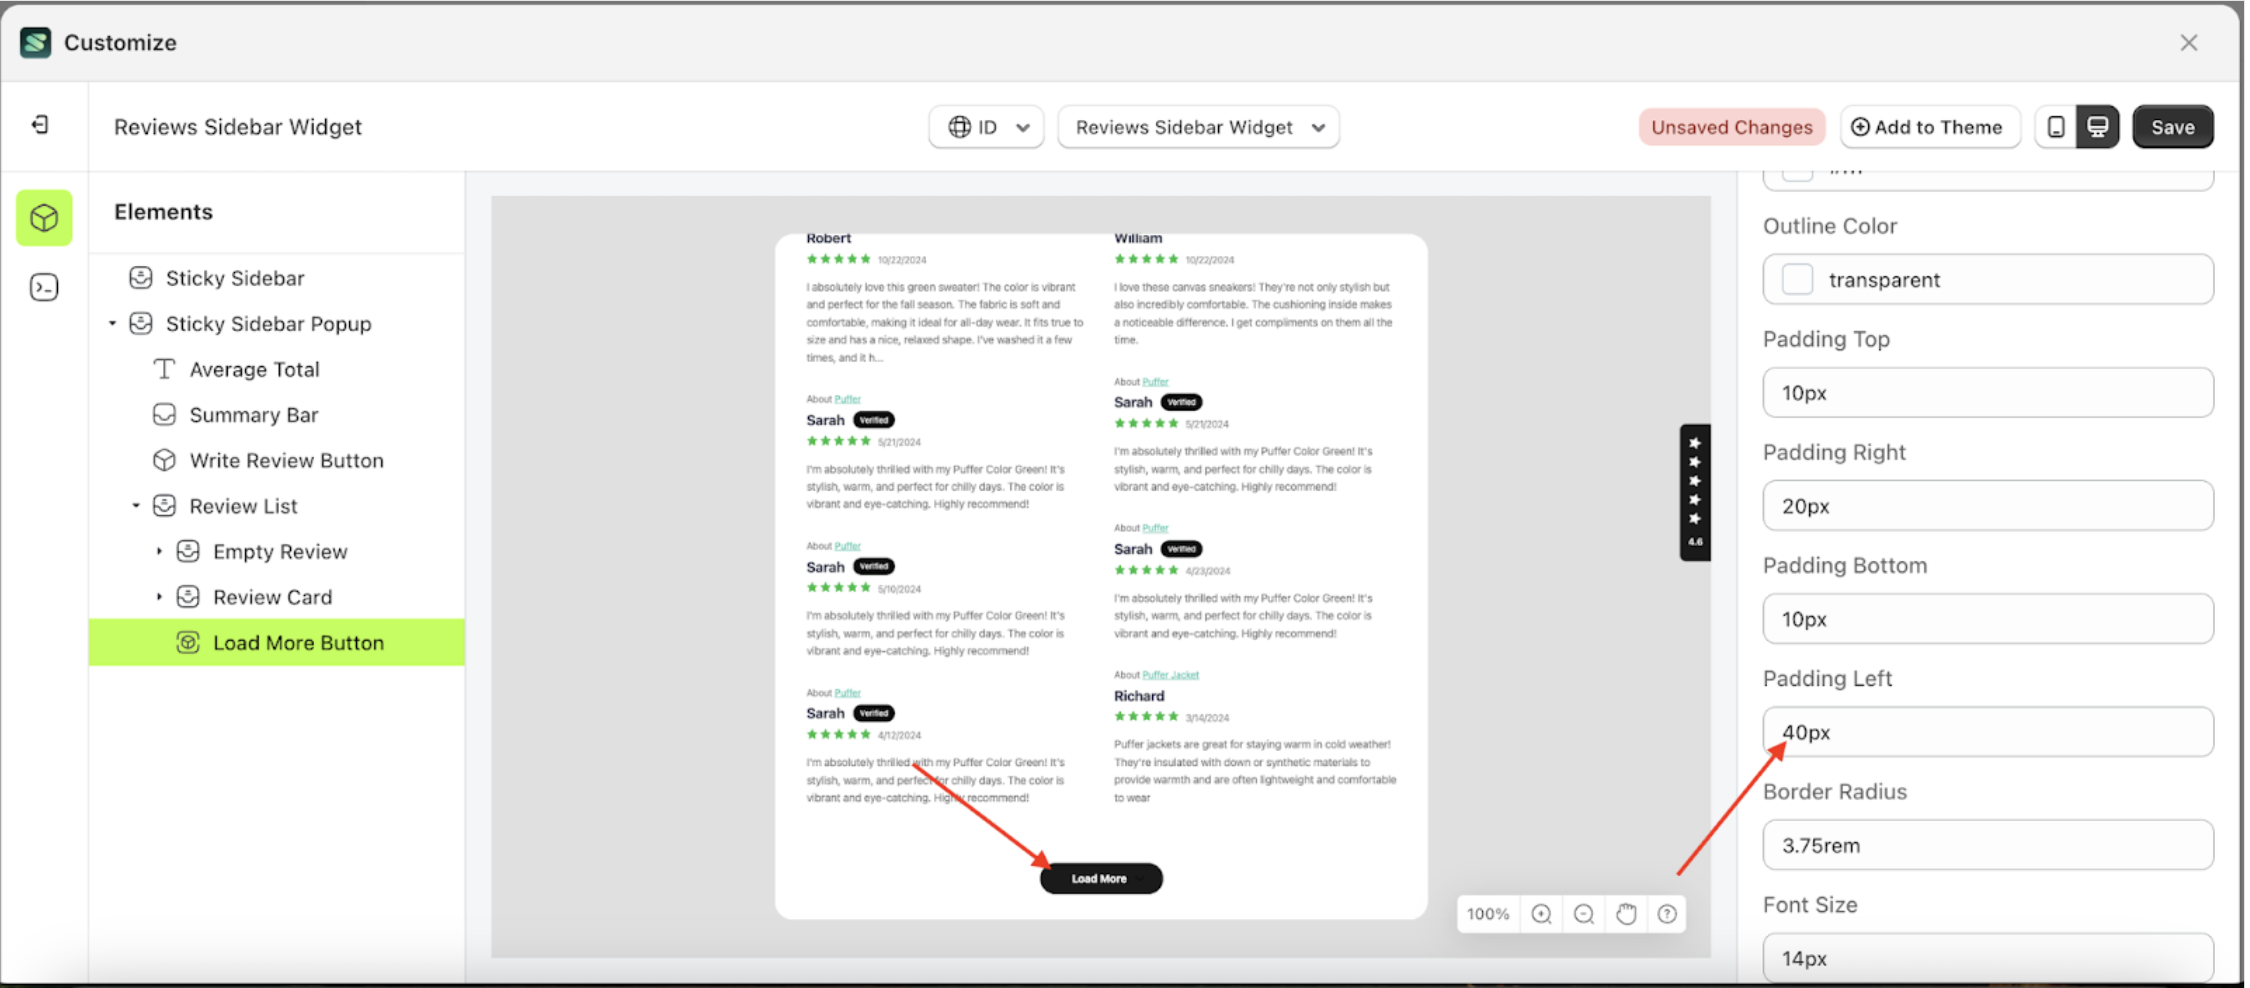The height and width of the screenshot is (988, 2250).
Task: Open help via the question mark icon
Action: [1666, 913]
